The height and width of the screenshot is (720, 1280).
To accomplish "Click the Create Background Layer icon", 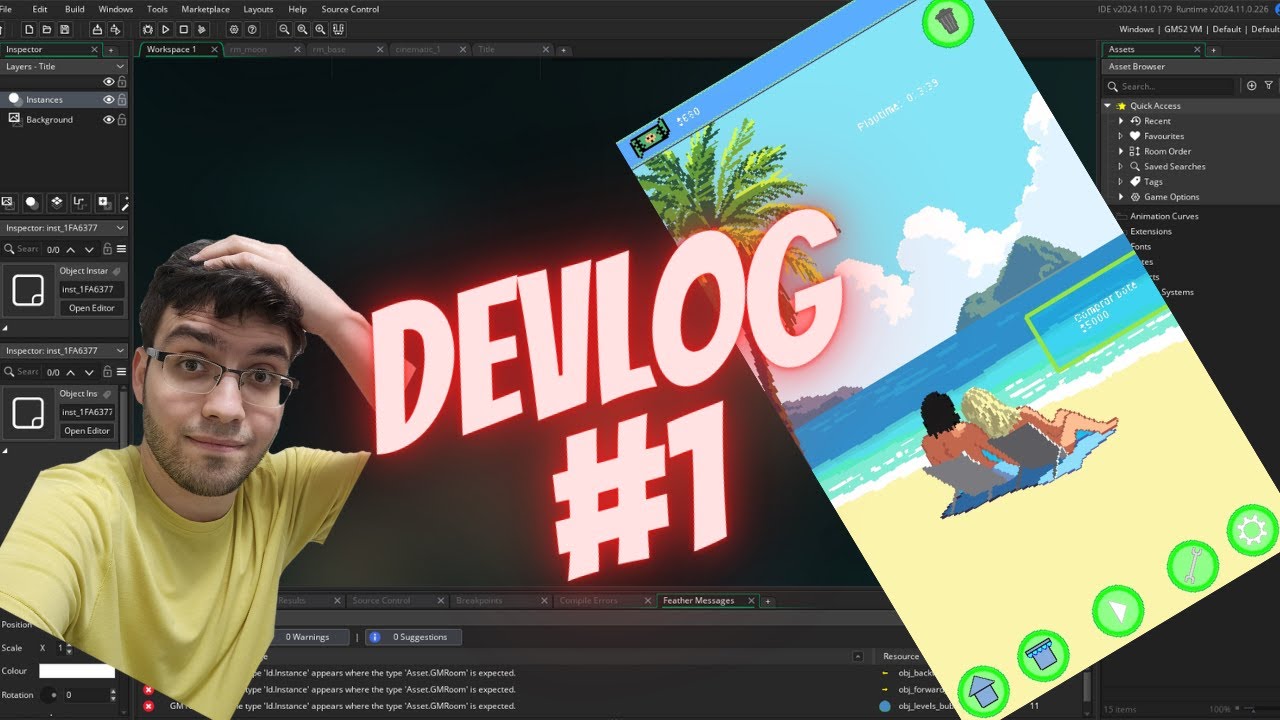I will coord(8,202).
